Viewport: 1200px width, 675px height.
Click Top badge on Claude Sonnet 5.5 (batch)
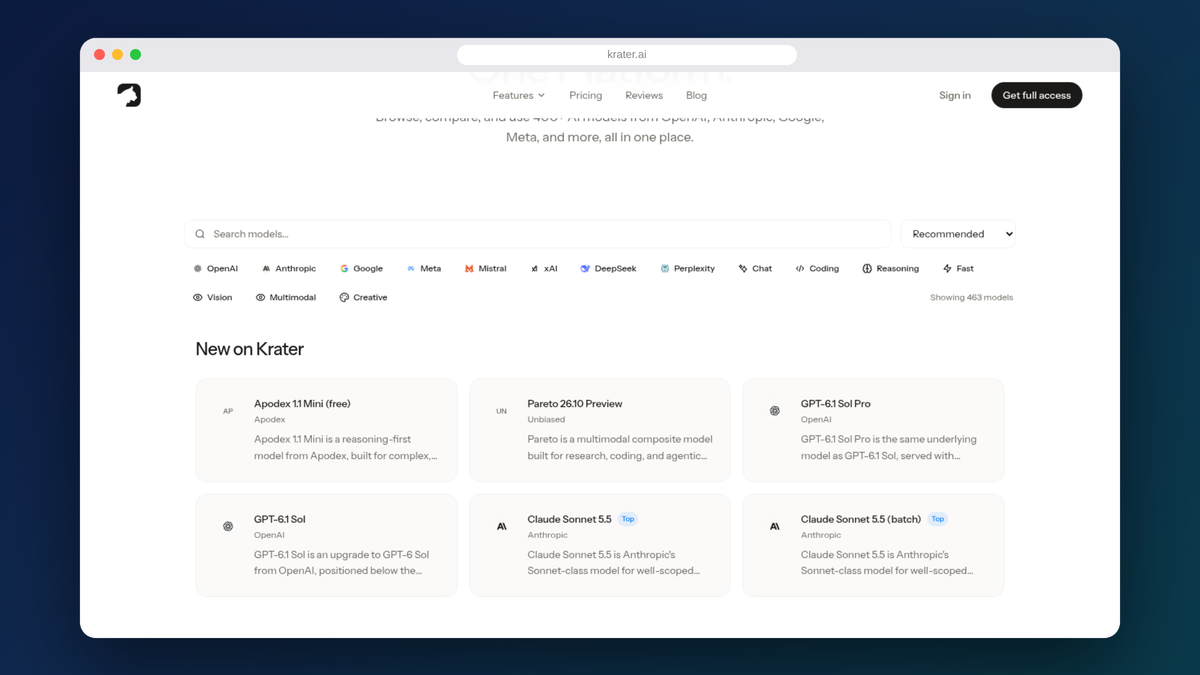click(938, 519)
